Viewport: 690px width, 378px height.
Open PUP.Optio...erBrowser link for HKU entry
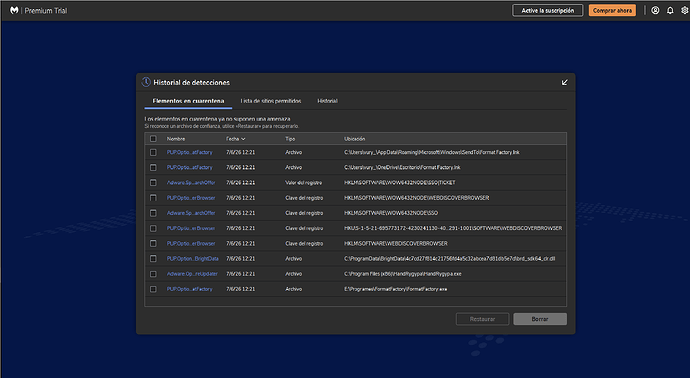click(x=191, y=228)
